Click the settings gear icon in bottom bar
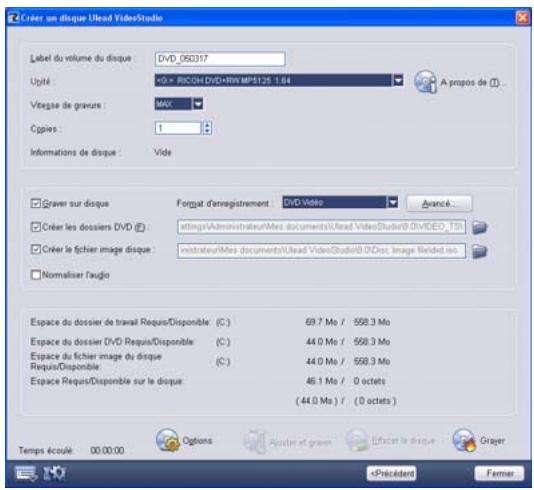 tap(54, 473)
